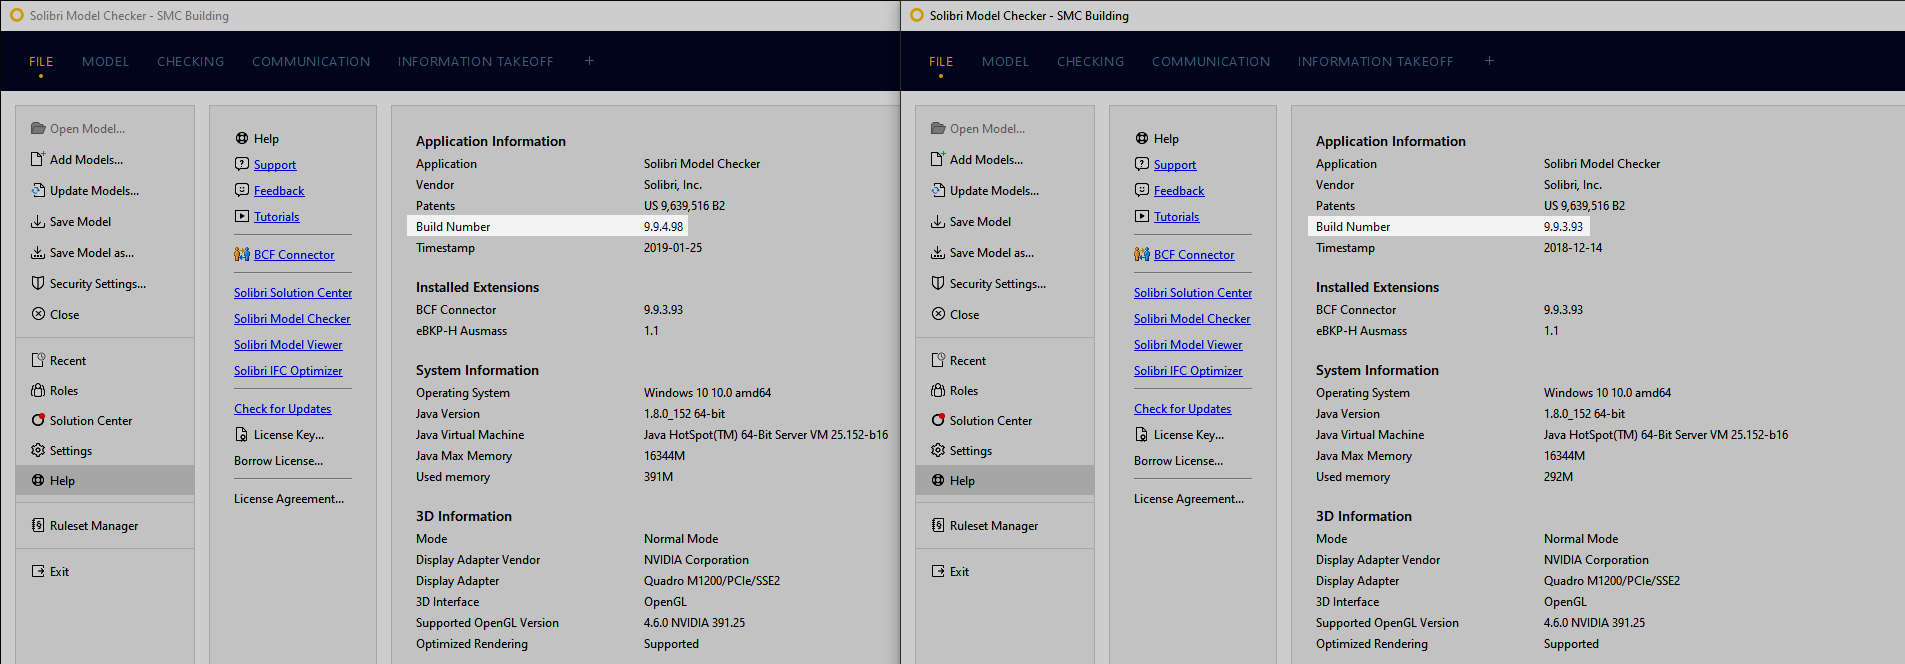Click Settings gear icon in left window
1905x664 pixels.
tap(38, 450)
